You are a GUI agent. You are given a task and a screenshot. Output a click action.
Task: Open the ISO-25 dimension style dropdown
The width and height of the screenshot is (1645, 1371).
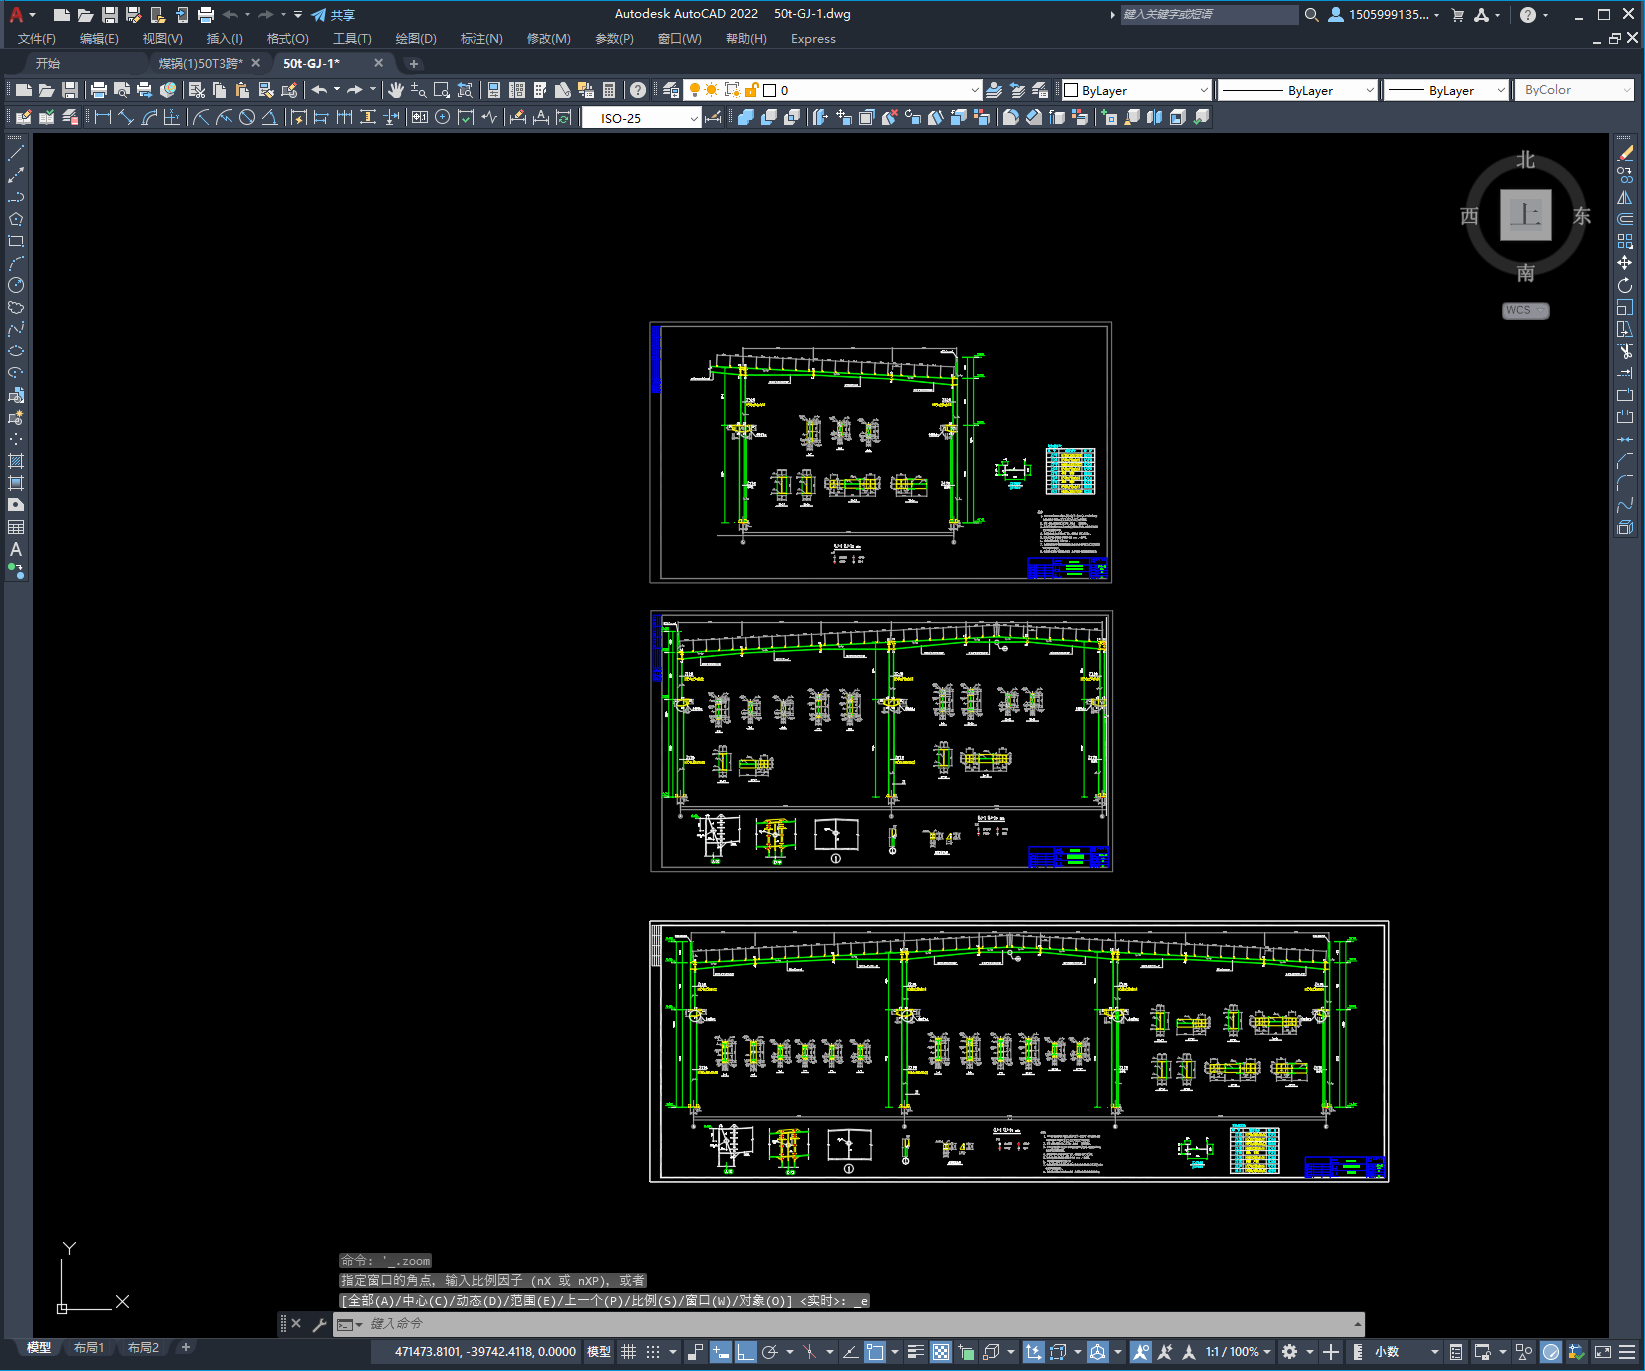pyautogui.click(x=642, y=118)
